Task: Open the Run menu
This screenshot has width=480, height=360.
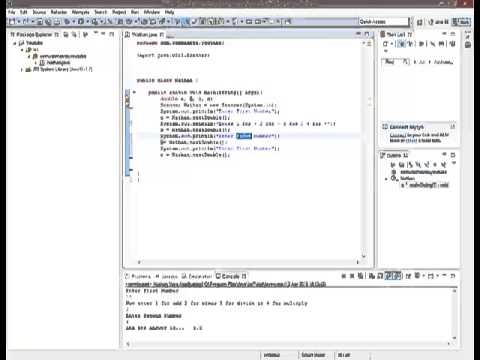Action: coord(135,12)
